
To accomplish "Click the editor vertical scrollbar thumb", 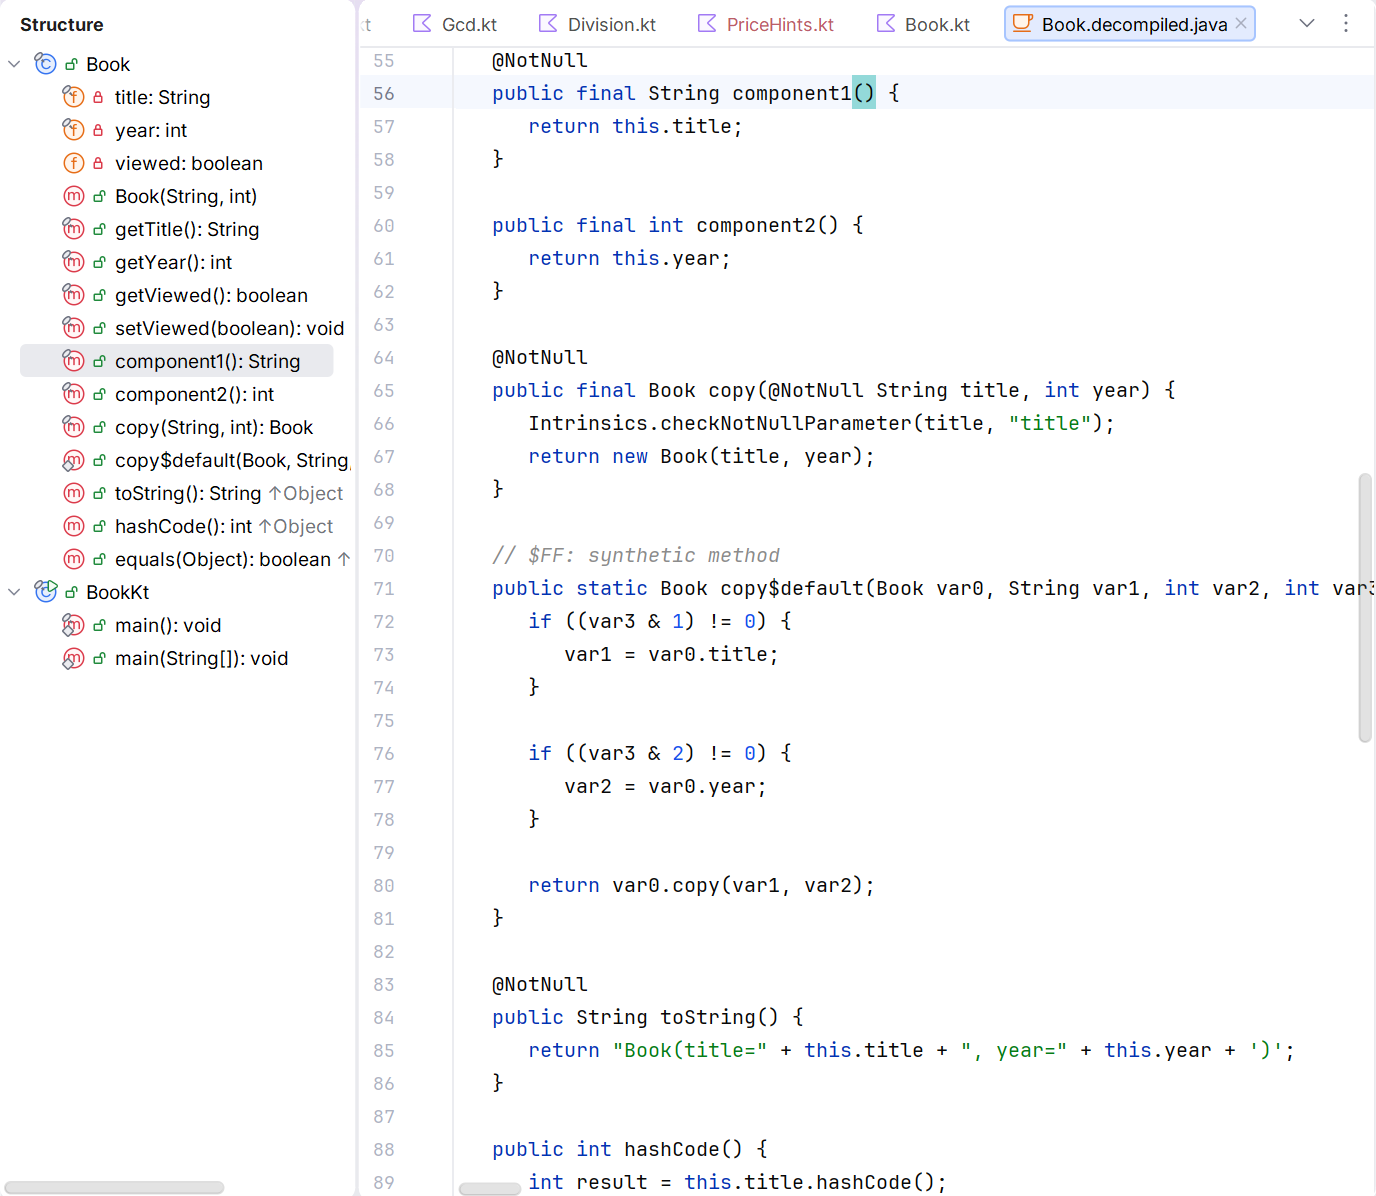I will 1365,608.
